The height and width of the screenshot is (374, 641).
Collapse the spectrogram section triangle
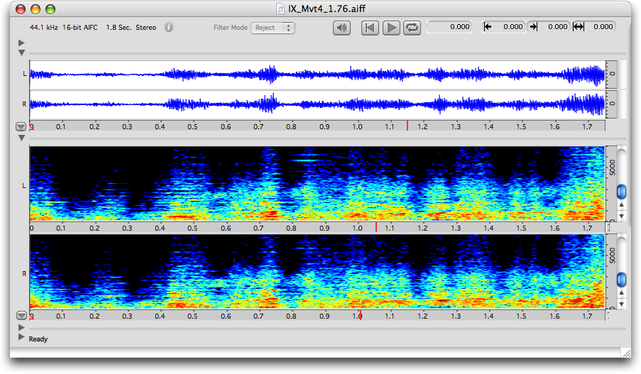(x=21, y=138)
